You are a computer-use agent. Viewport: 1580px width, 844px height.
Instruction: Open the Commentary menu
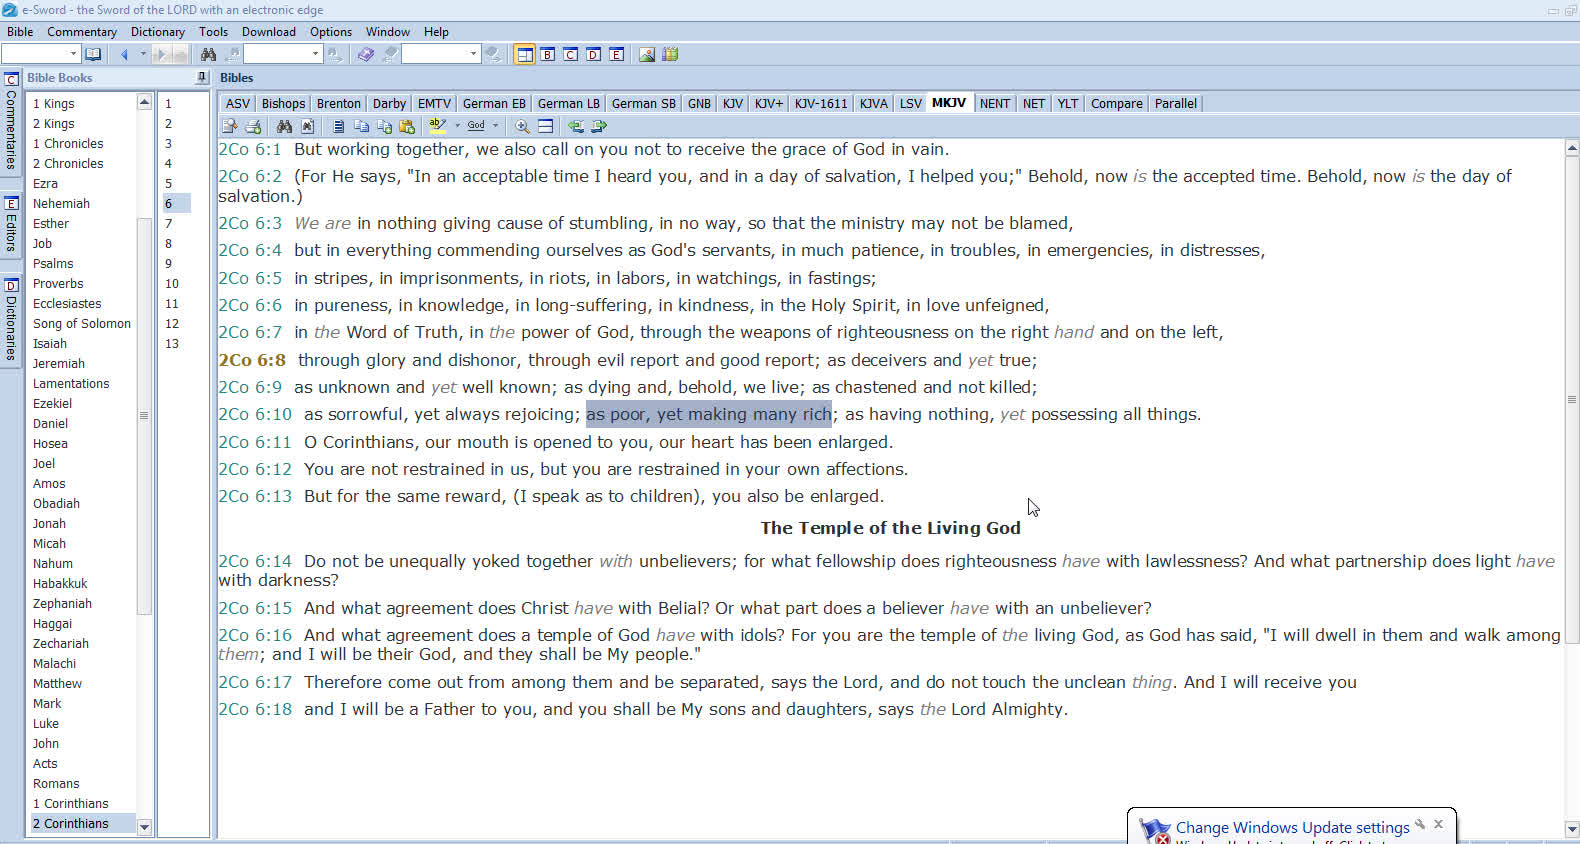pos(82,32)
